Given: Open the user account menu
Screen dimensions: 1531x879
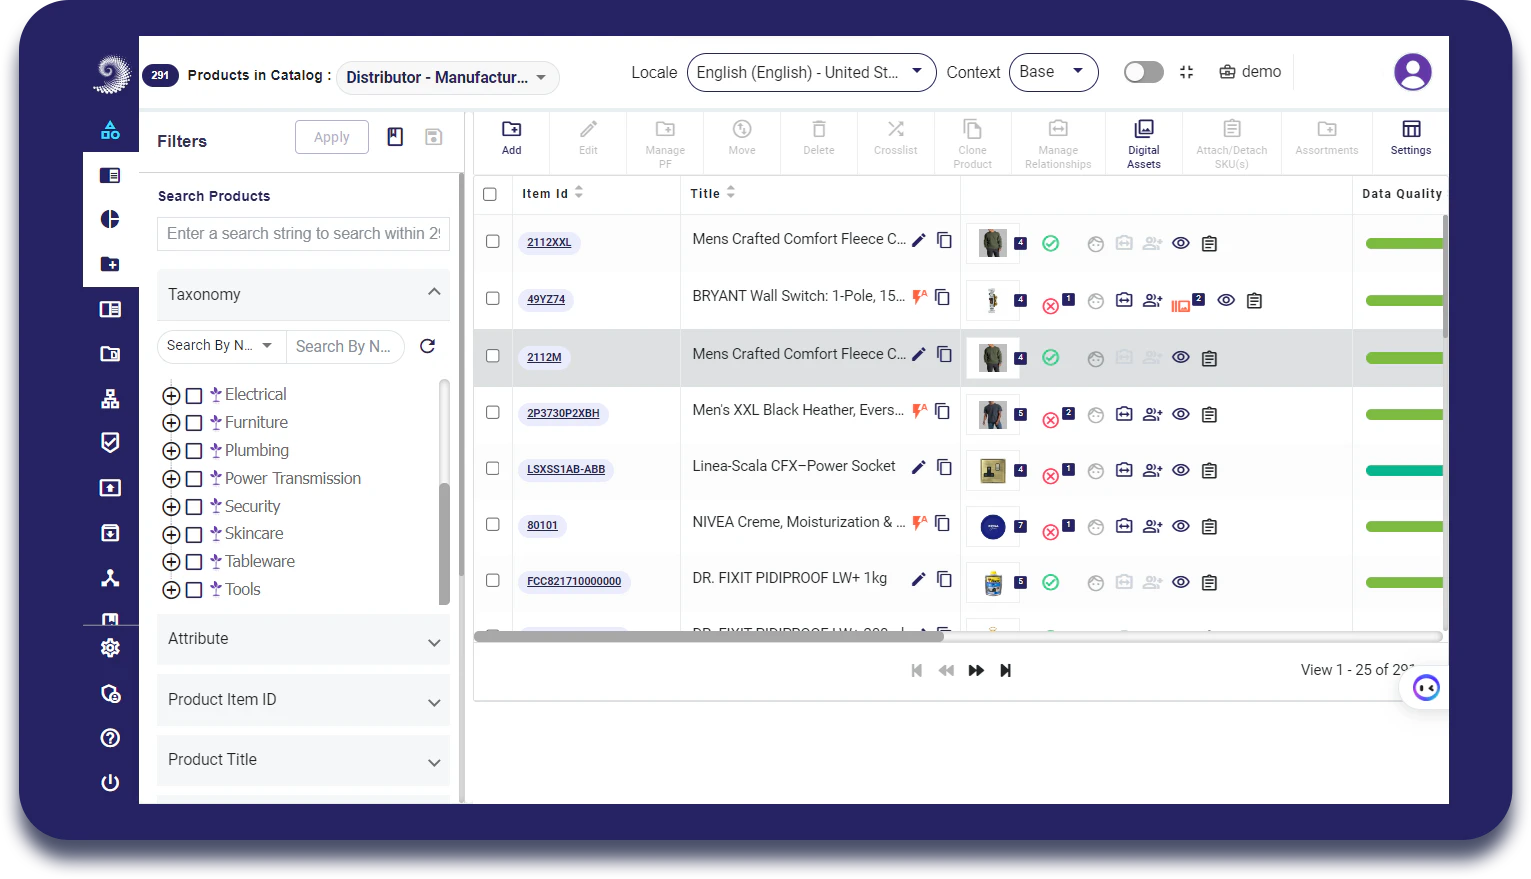Looking at the screenshot, I should [1412, 71].
